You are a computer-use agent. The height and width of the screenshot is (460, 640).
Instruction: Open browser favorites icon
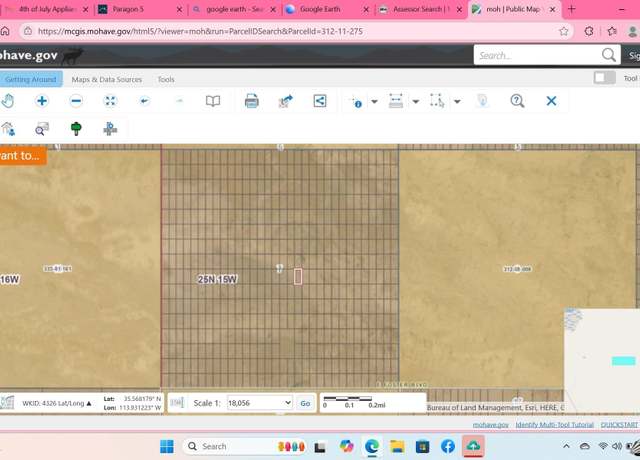[612, 31]
